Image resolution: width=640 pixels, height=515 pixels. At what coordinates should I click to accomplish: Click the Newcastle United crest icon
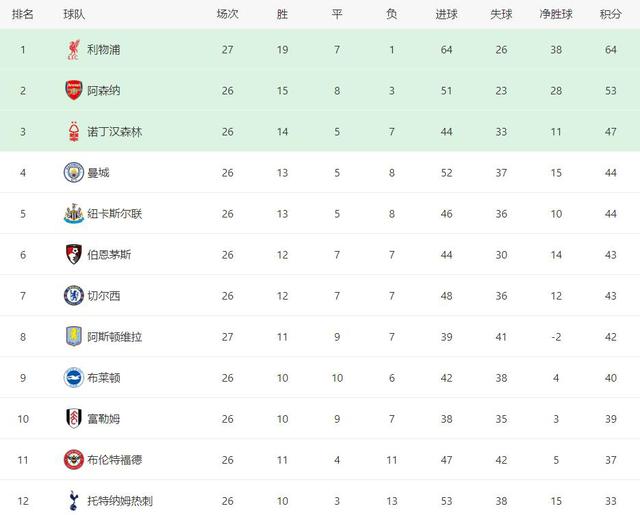click(73, 214)
